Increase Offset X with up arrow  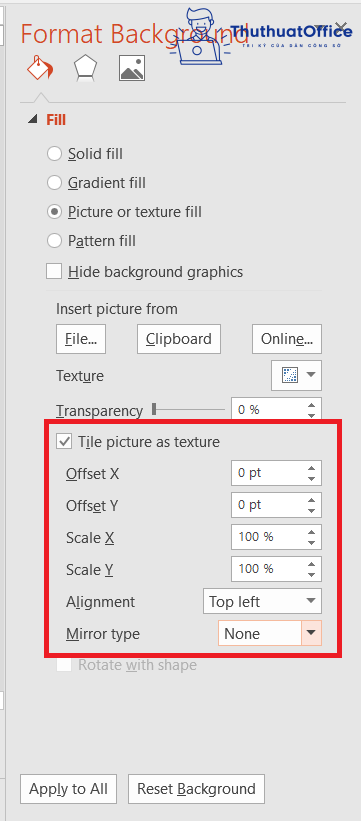[x=312, y=469]
